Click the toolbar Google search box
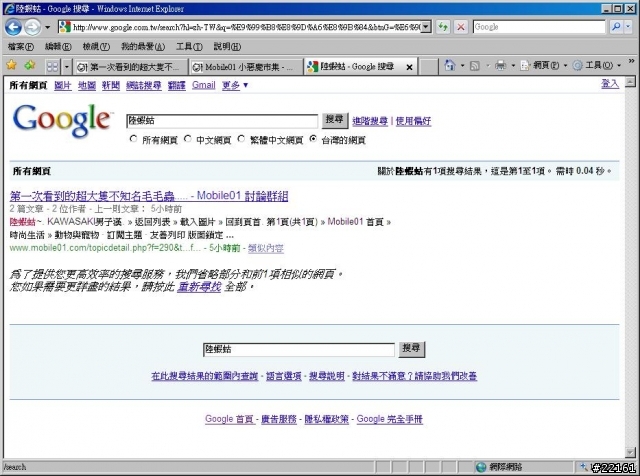Viewport: 640px width, 476px height. click(x=539, y=27)
